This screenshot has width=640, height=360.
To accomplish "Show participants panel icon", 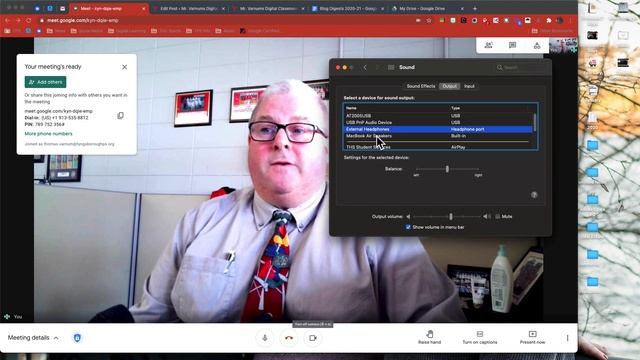I will pyautogui.click(x=488, y=45).
